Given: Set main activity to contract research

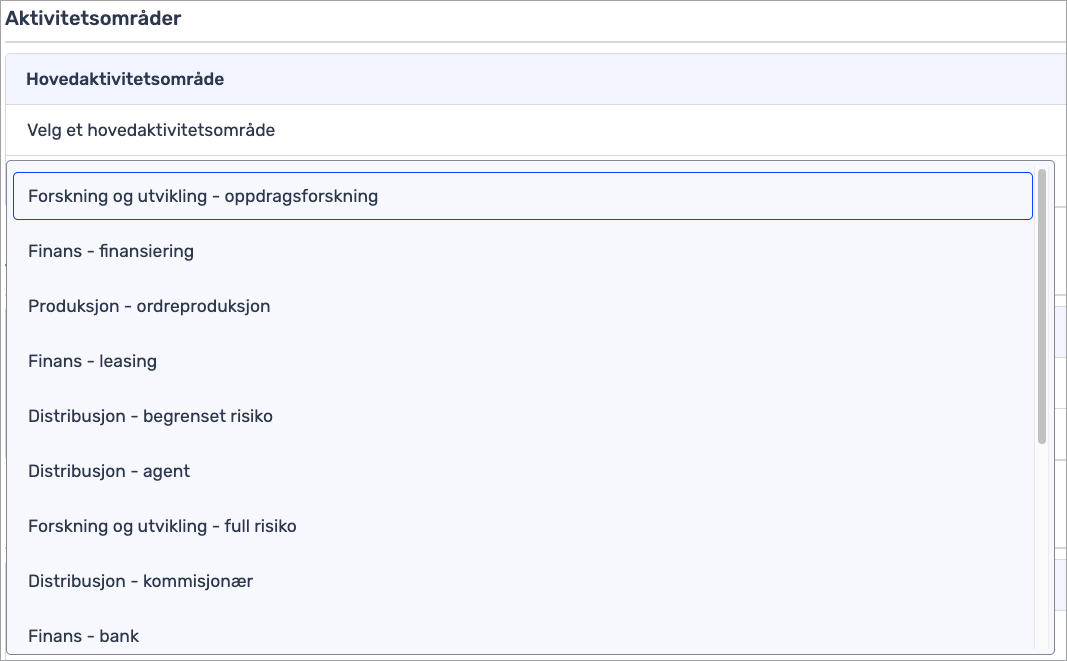Looking at the screenshot, I should click(x=202, y=197).
